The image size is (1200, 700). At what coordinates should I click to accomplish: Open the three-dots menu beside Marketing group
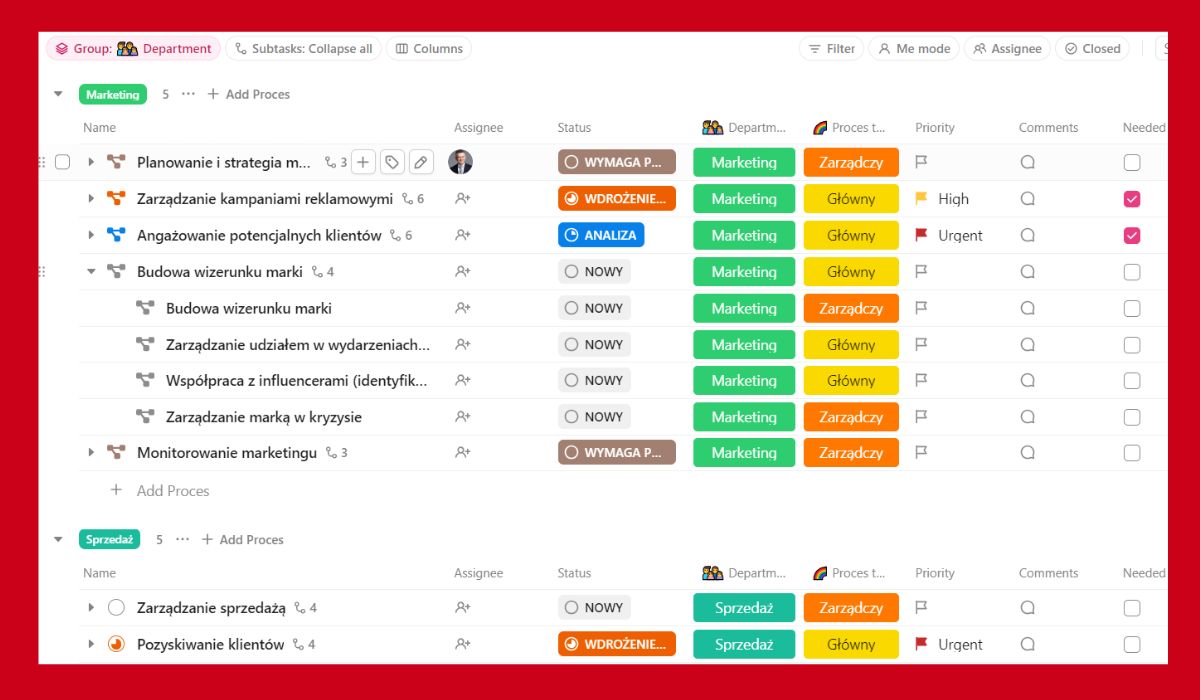tap(188, 94)
